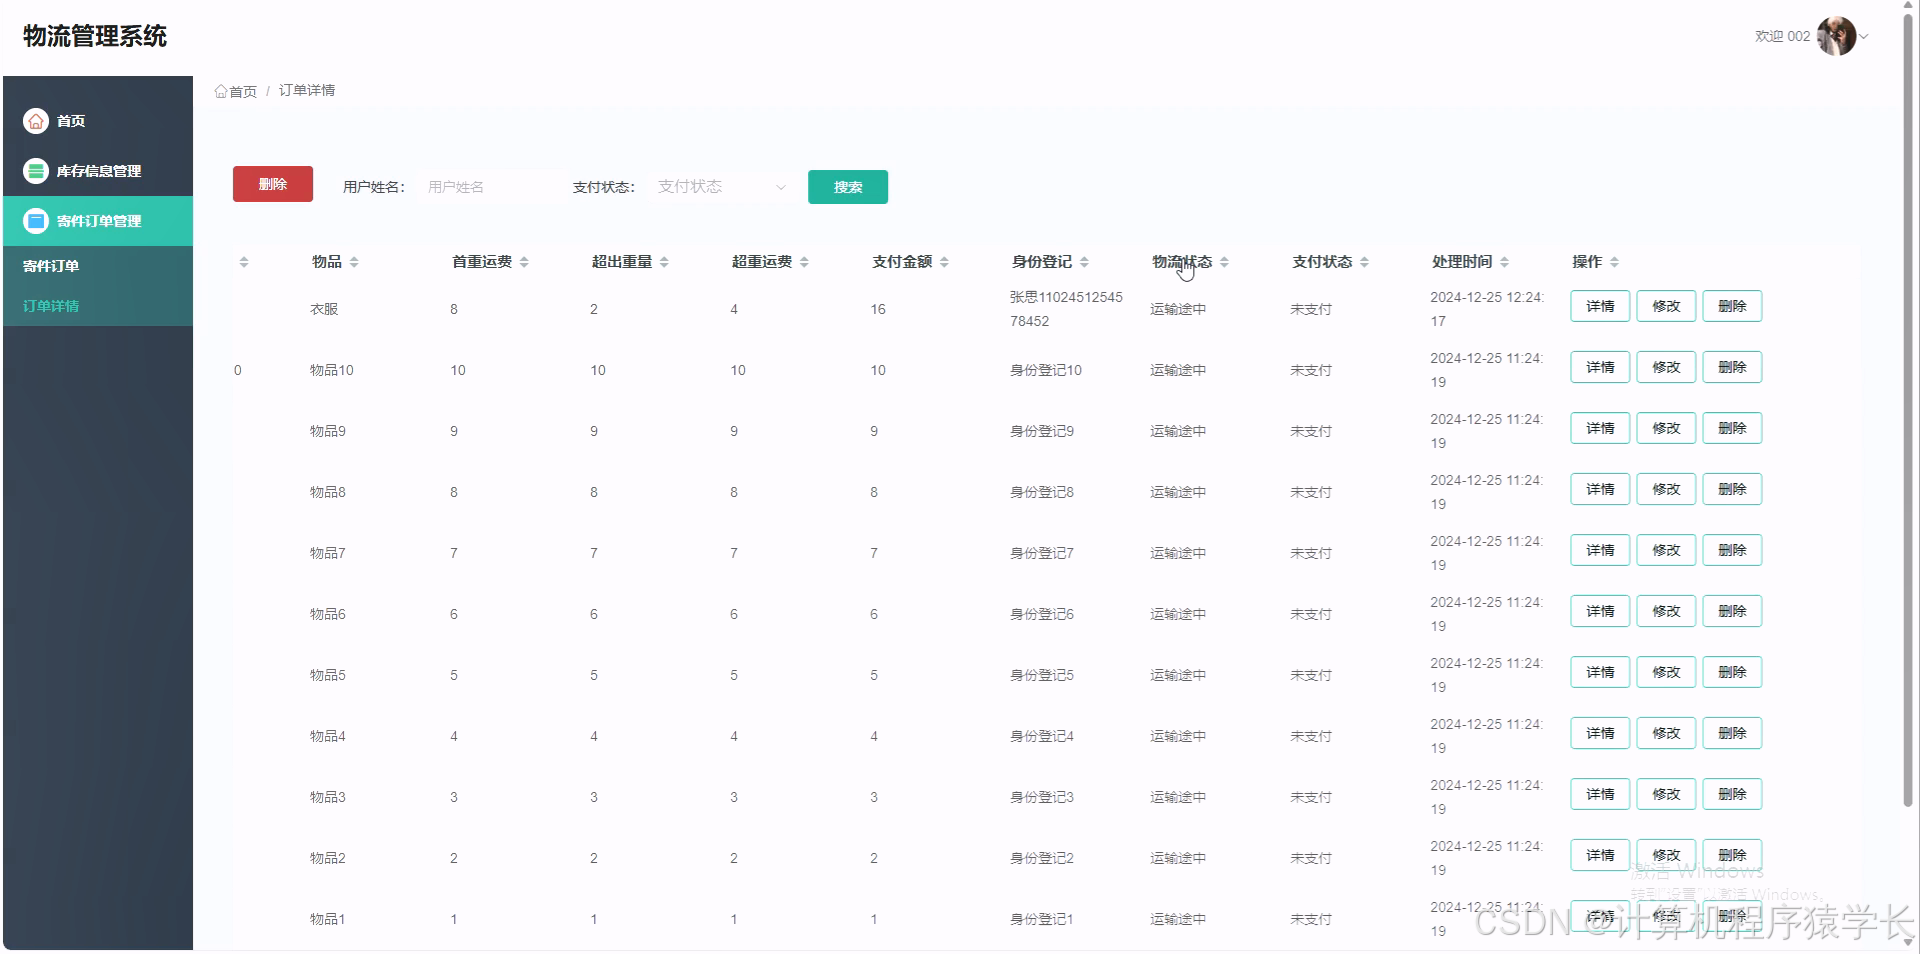Open the 支付状态 dropdown filter
The height and width of the screenshot is (954, 1920).
tap(722, 187)
